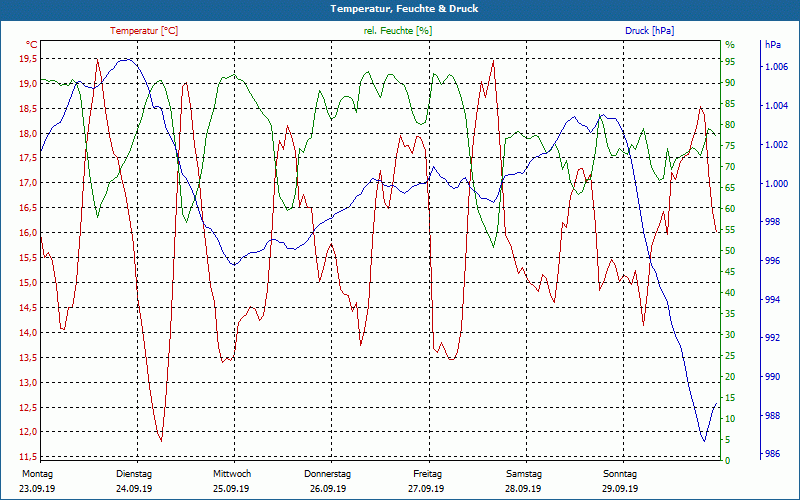Viewport: 800px width, 500px height.
Task: Click the '%' unit label on humidity axis
Action: pyautogui.click(x=730, y=45)
